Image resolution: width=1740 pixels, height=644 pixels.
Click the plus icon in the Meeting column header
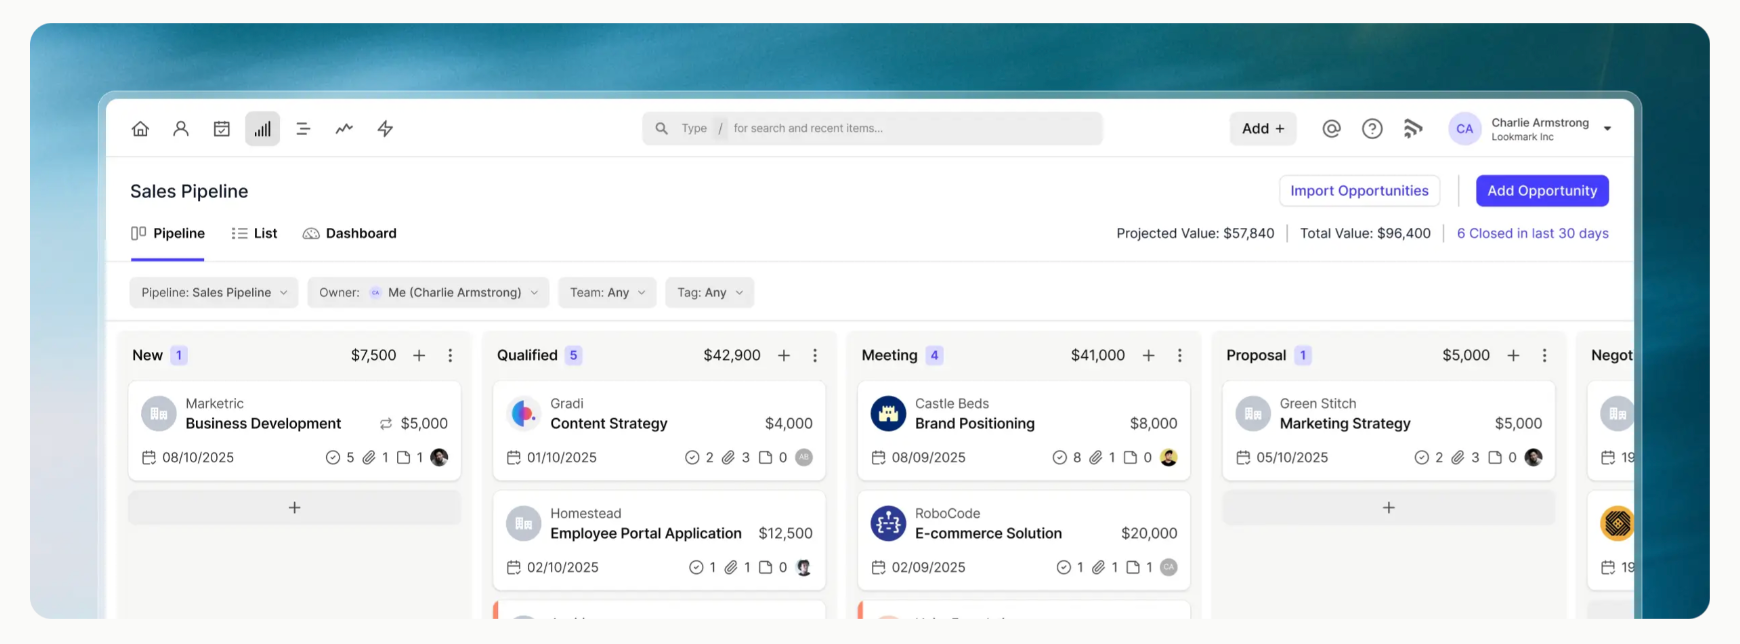(x=1149, y=356)
